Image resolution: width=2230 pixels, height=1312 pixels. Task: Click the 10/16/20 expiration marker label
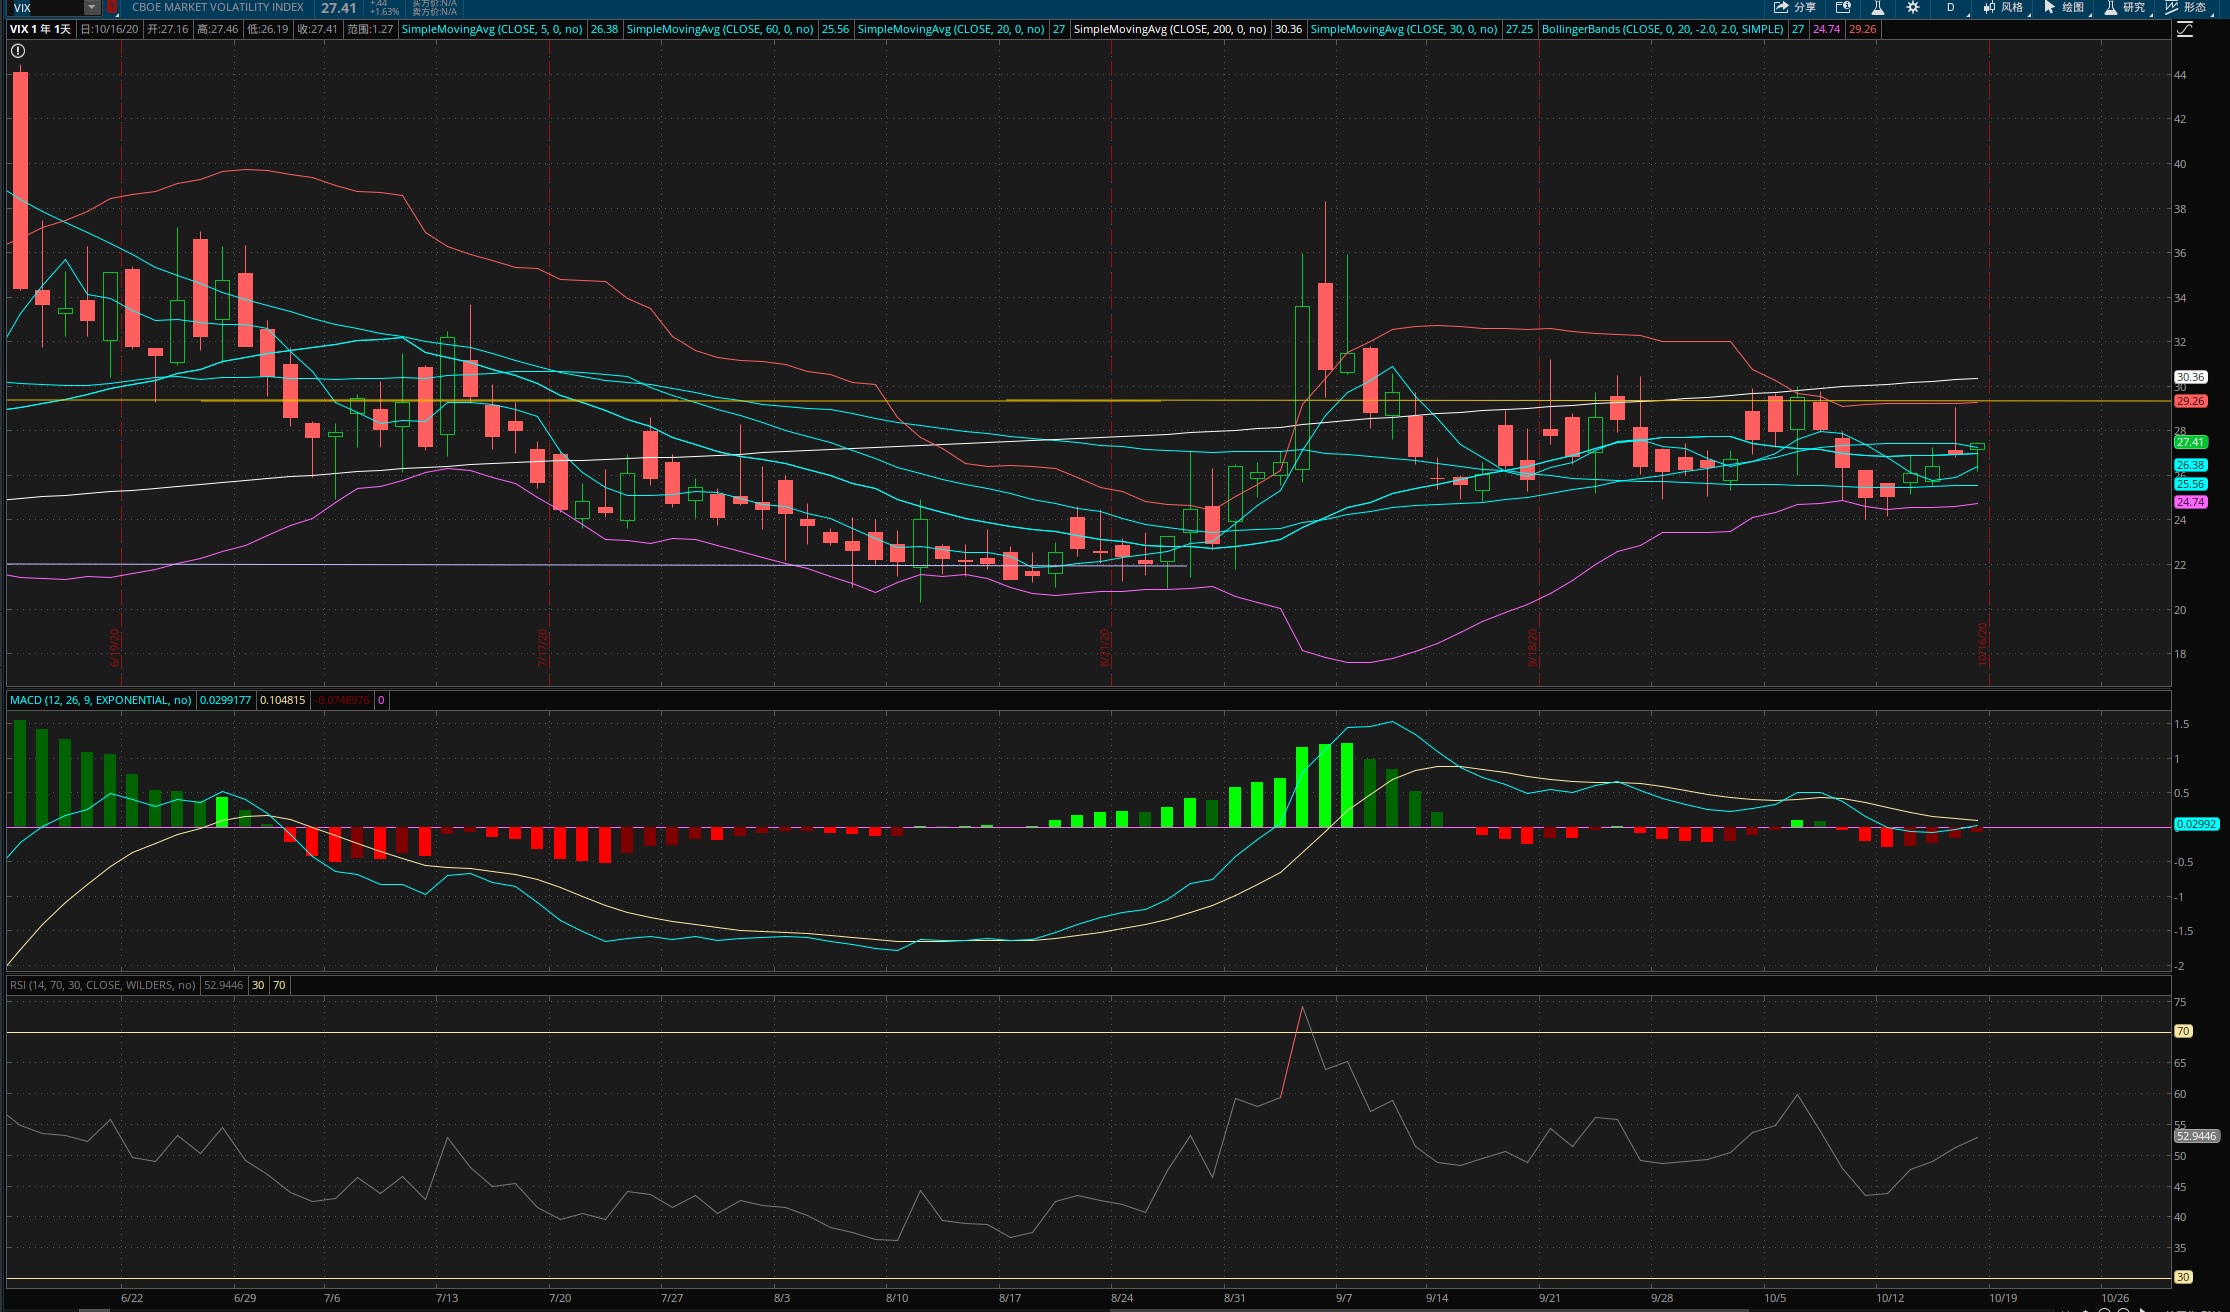[x=1982, y=645]
